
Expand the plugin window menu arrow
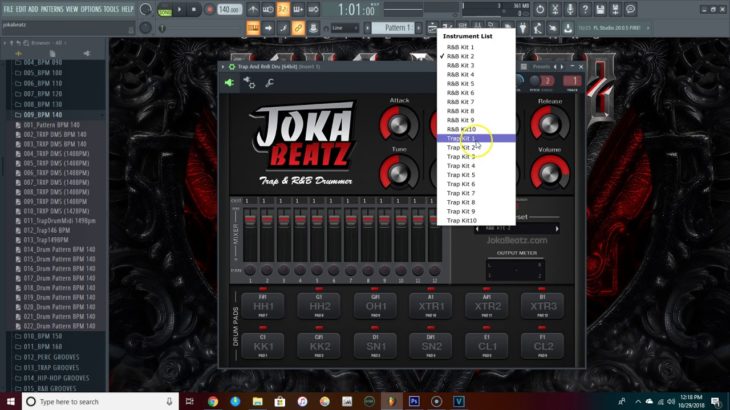pos(223,67)
